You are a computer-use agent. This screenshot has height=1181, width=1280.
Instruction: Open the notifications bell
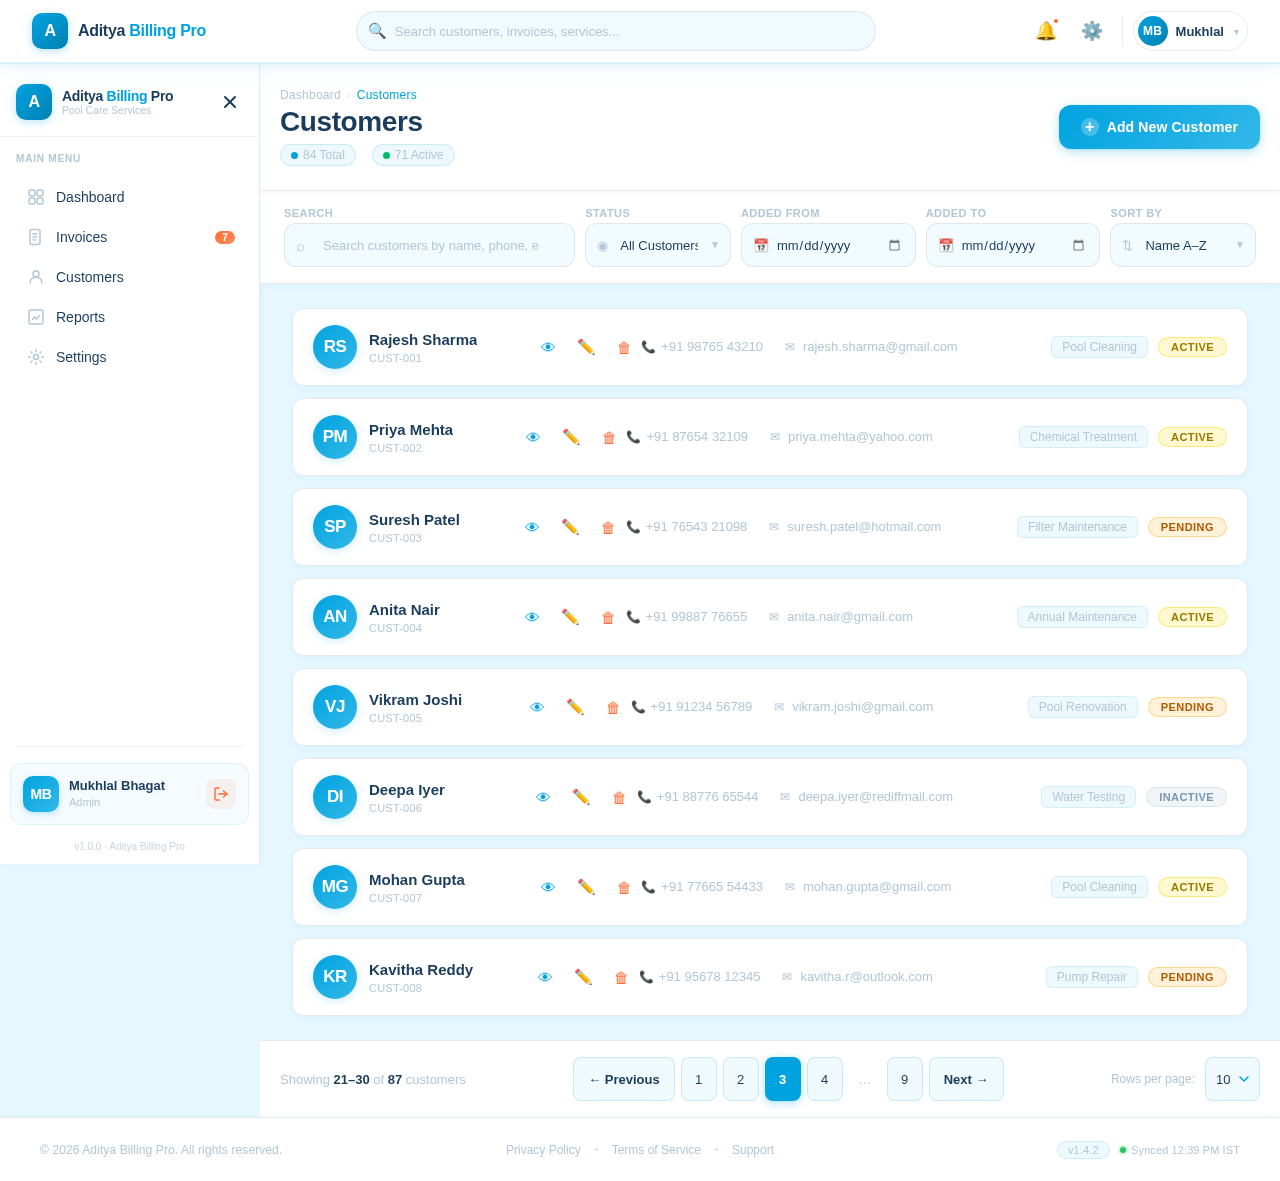(1046, 31)
